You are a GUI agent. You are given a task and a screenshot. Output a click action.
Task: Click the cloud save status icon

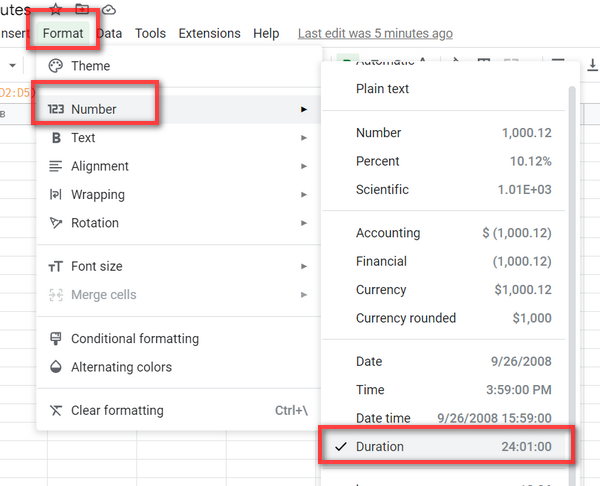click(x=109, y=9)
